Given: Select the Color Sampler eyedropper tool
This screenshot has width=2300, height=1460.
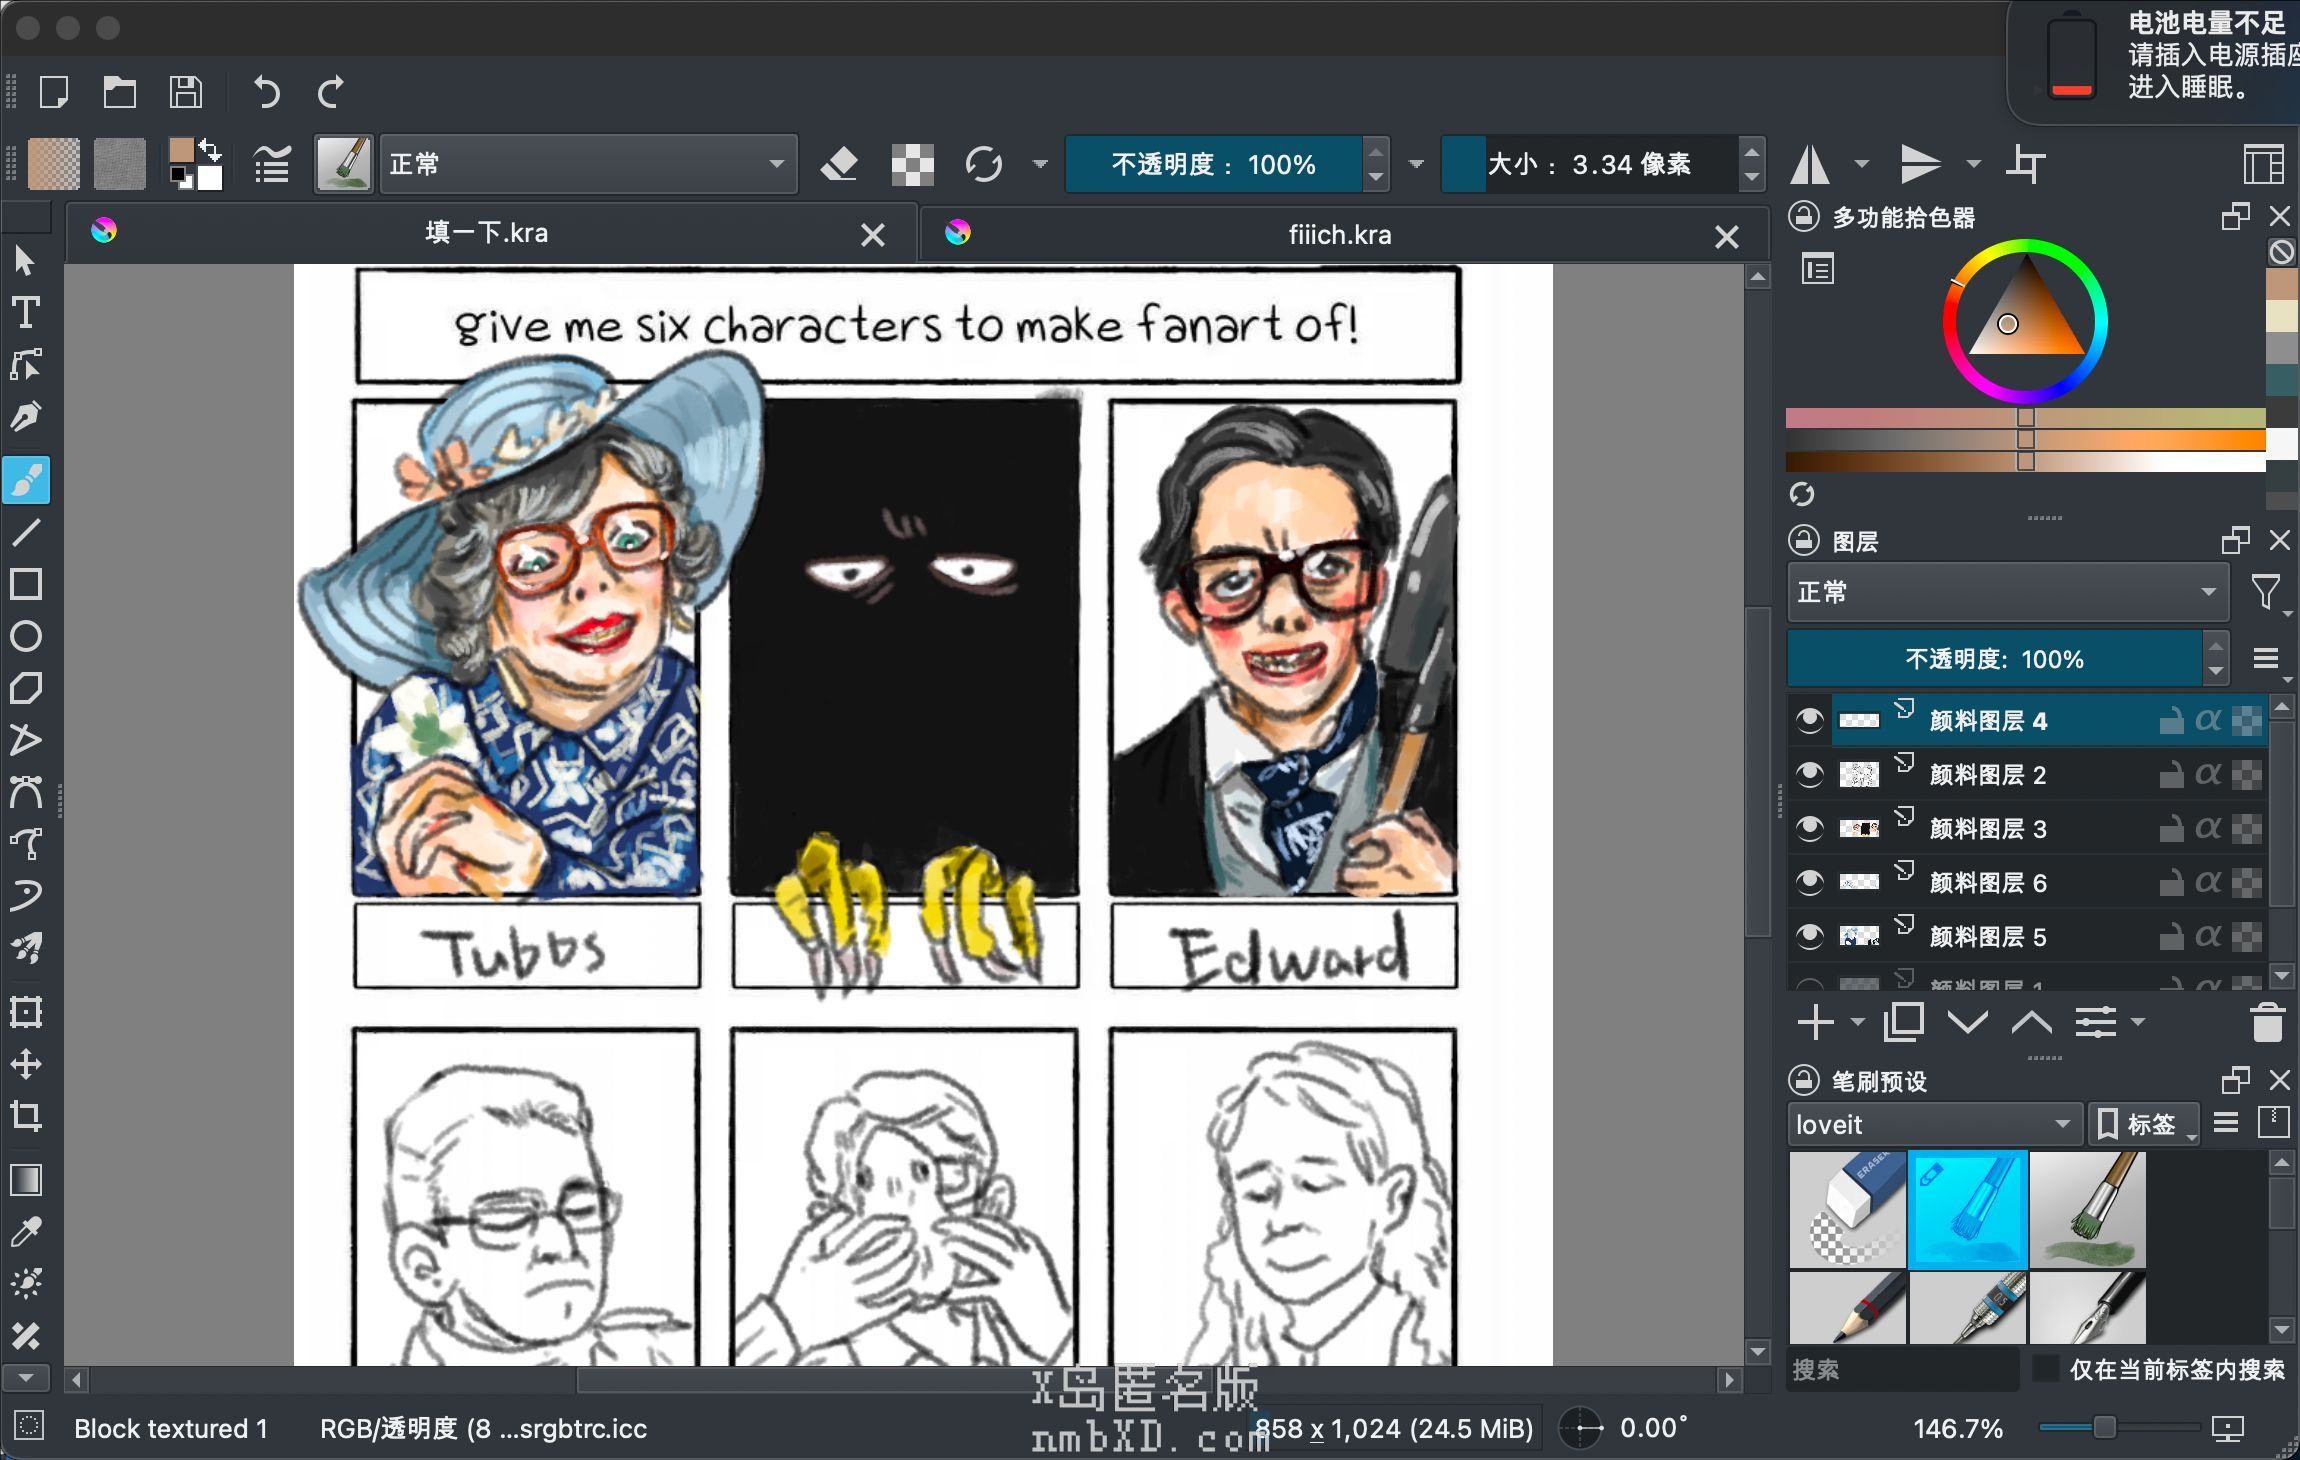Looking at the screenshot, I should (26, 1232).
